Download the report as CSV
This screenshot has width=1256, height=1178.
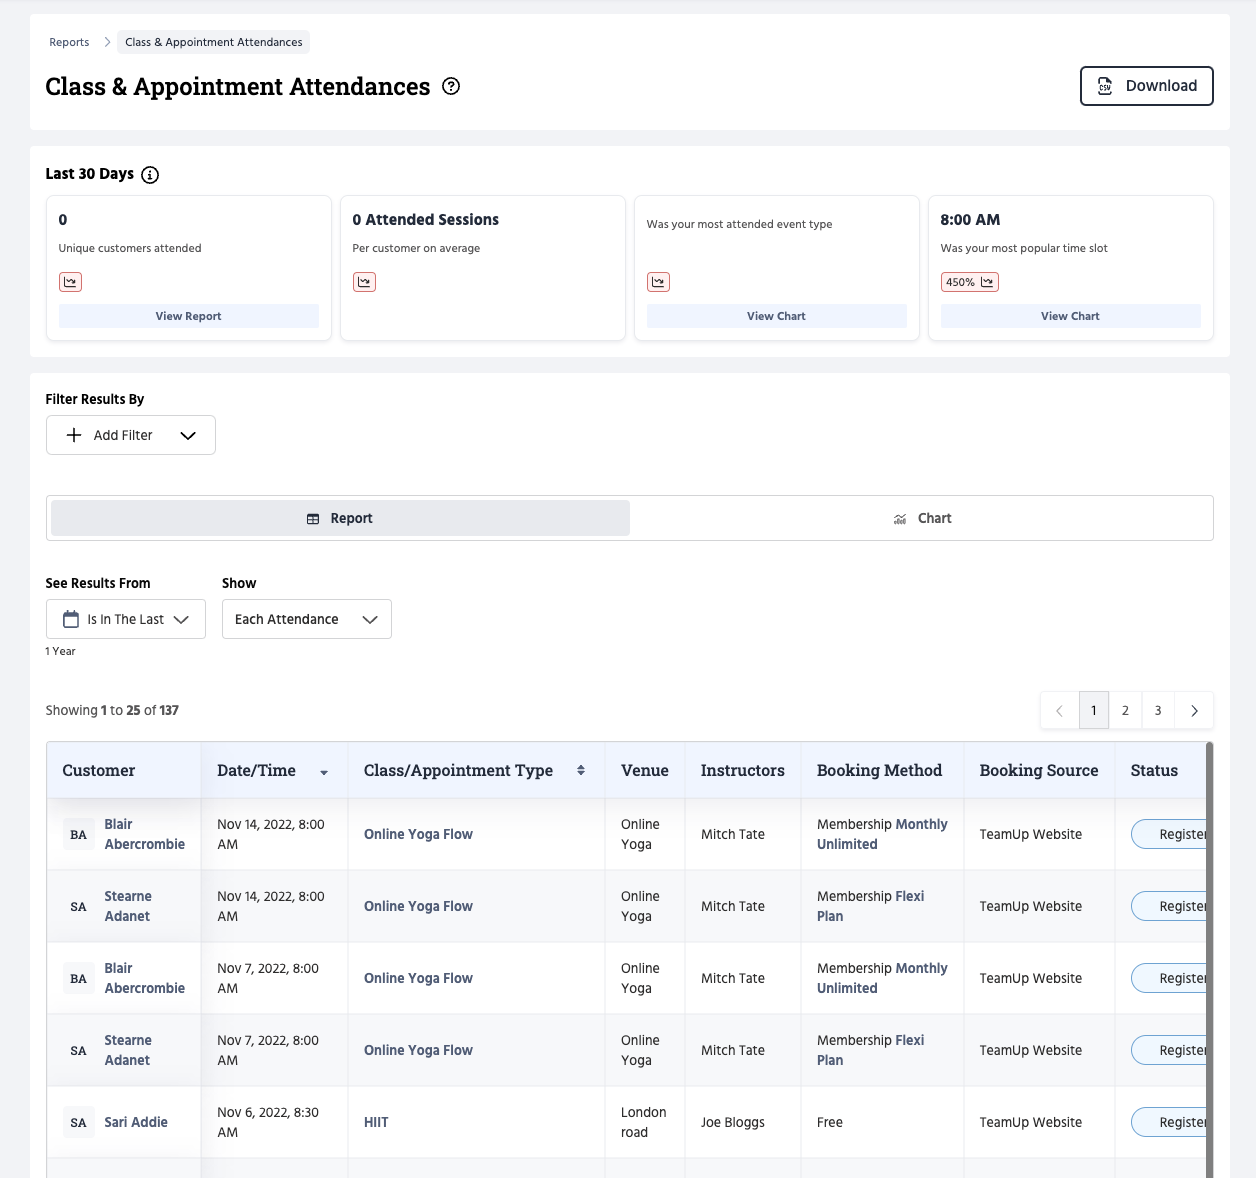(x=1146, y=86)
